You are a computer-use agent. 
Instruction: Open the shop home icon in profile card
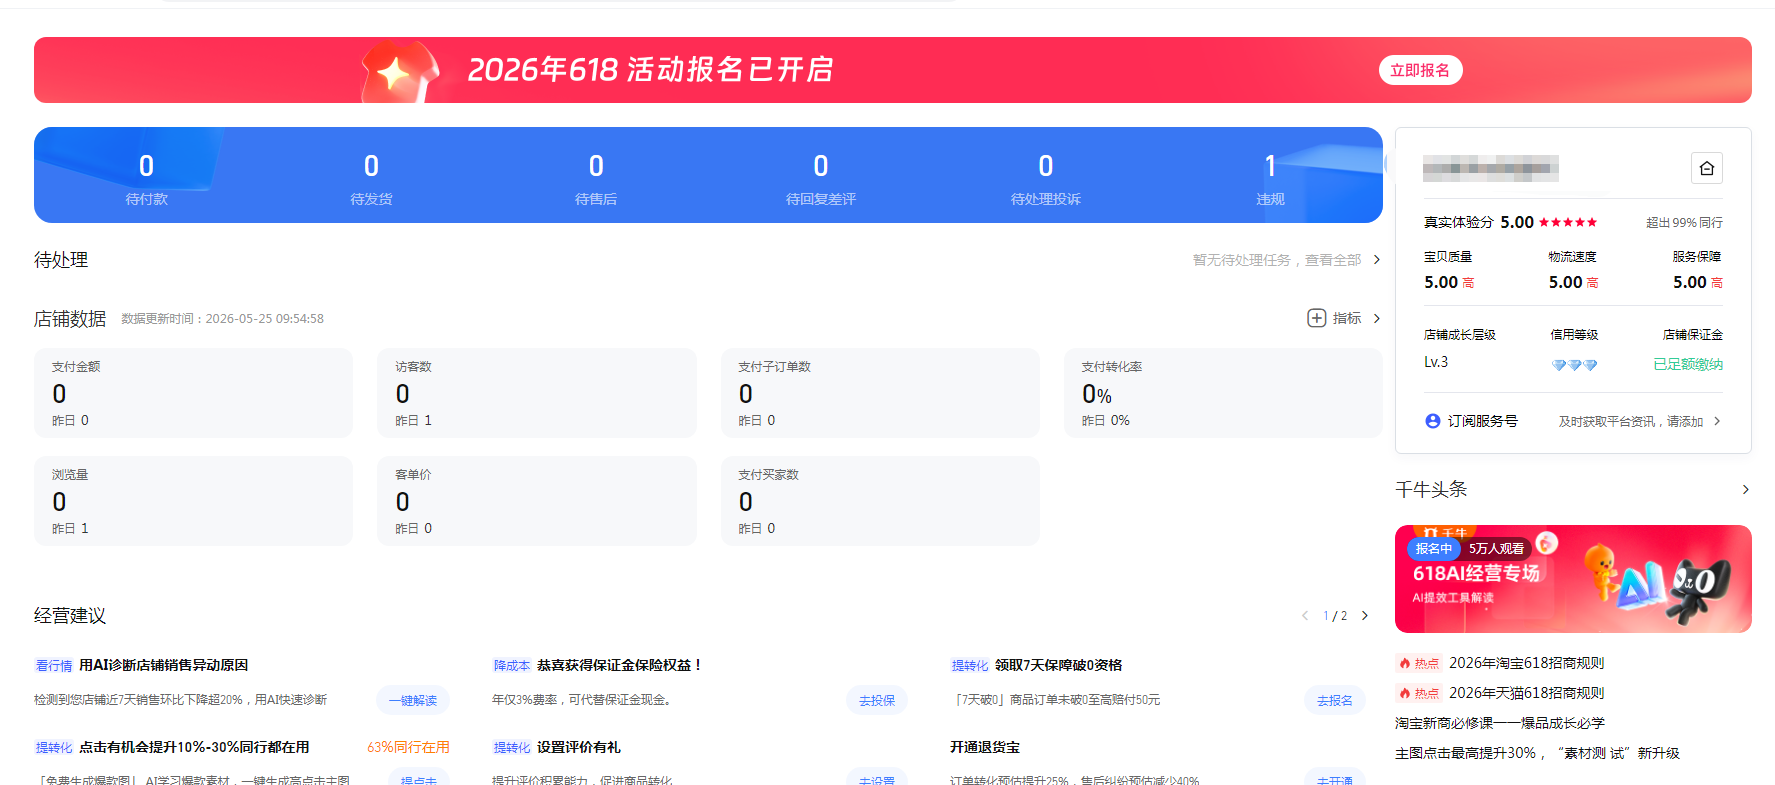coord(1707,168)
